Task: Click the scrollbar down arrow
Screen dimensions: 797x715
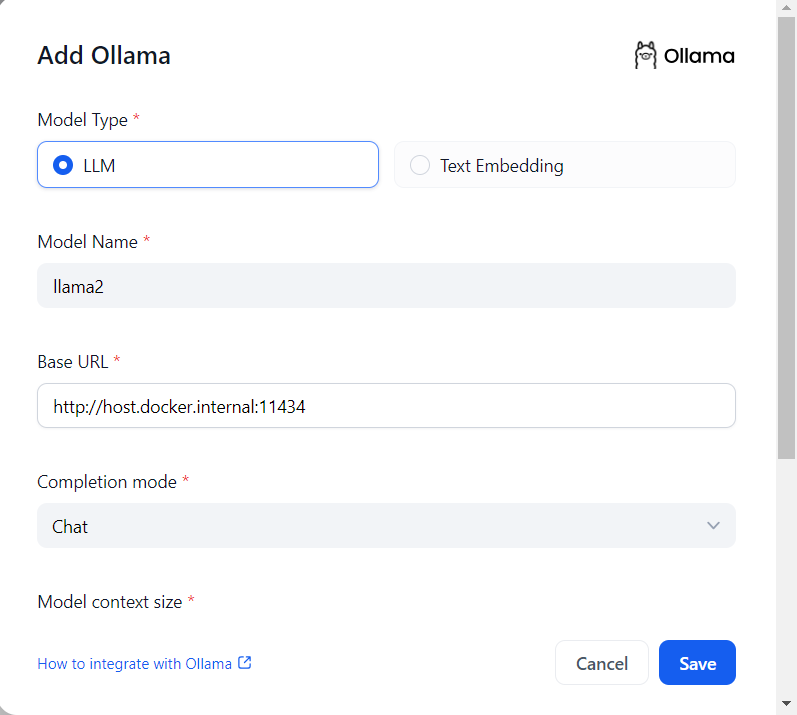Action: (787, 706)
